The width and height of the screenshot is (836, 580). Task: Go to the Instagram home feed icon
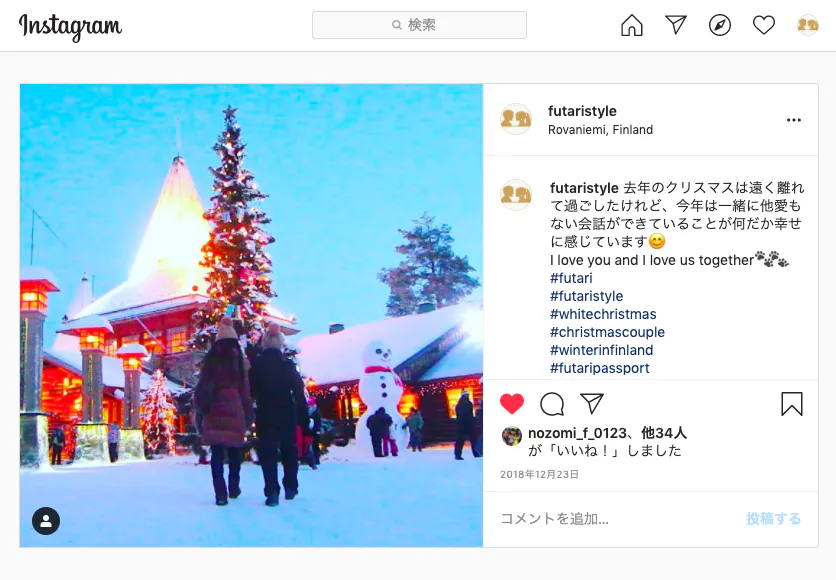click(632, 25)
